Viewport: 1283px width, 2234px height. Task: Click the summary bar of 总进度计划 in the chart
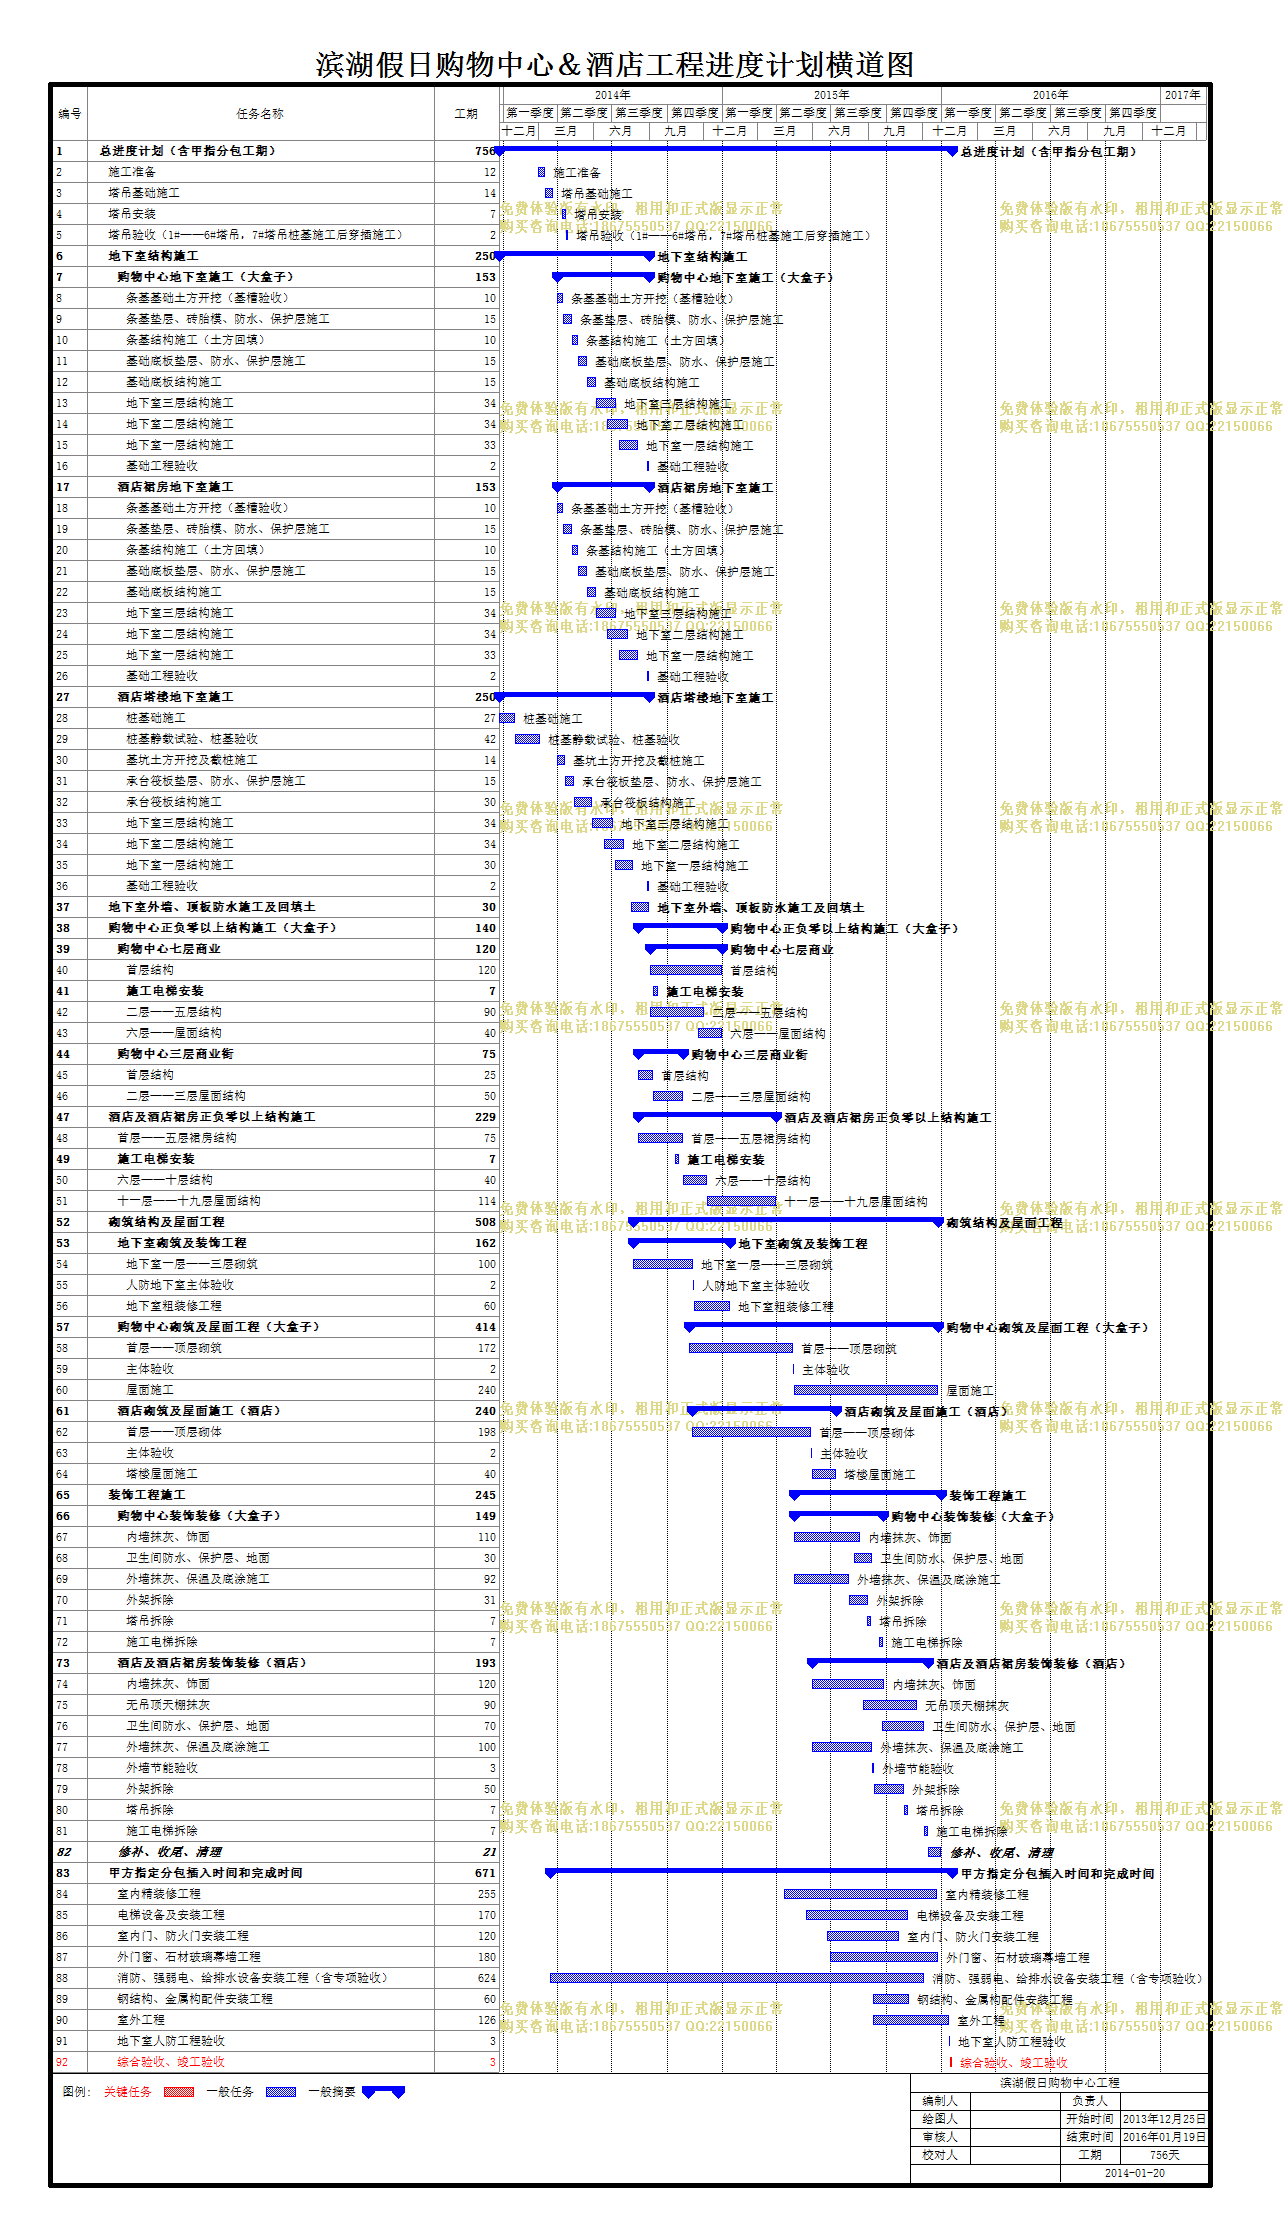coord(727,150)
